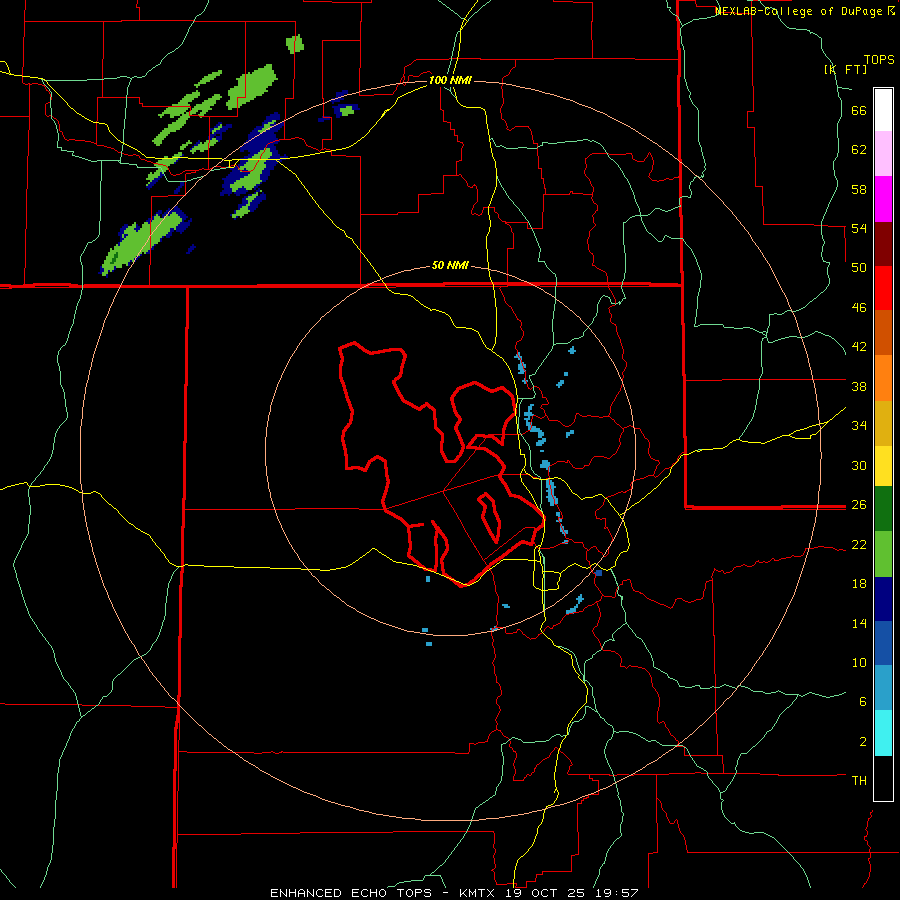Click the legend value 58

point(859,189)
